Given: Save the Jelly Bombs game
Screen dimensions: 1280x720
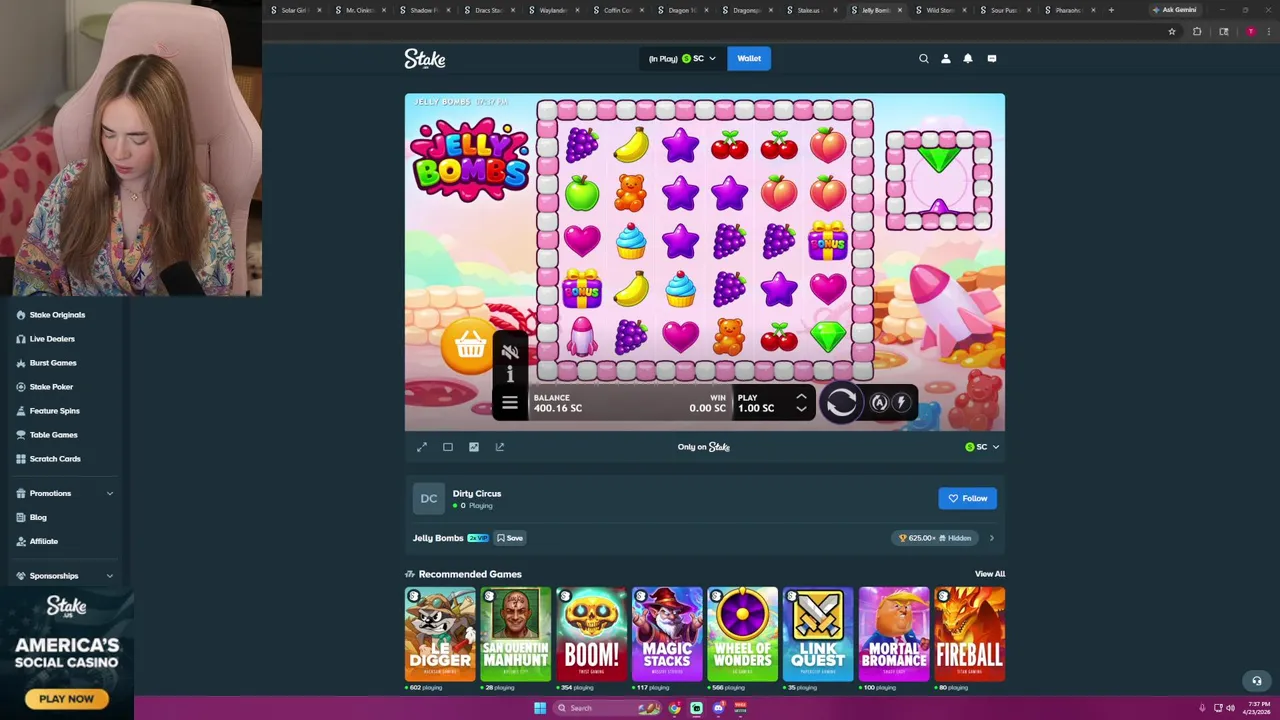Looking at the screenshot, I should pos(510,538).
